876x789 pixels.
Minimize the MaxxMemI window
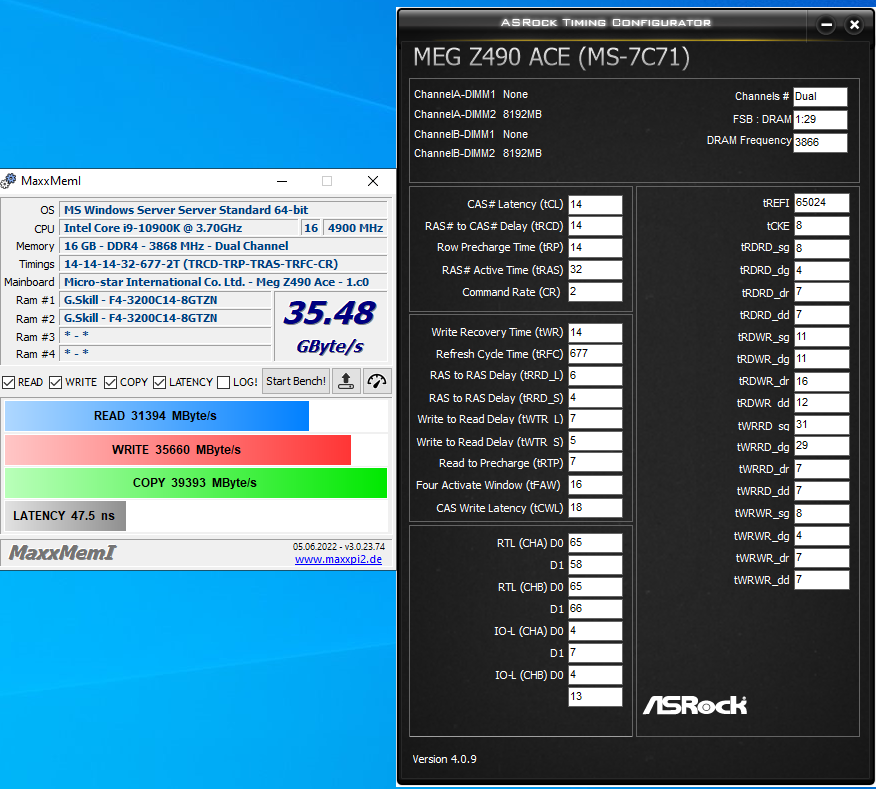[x=282, y=181]
